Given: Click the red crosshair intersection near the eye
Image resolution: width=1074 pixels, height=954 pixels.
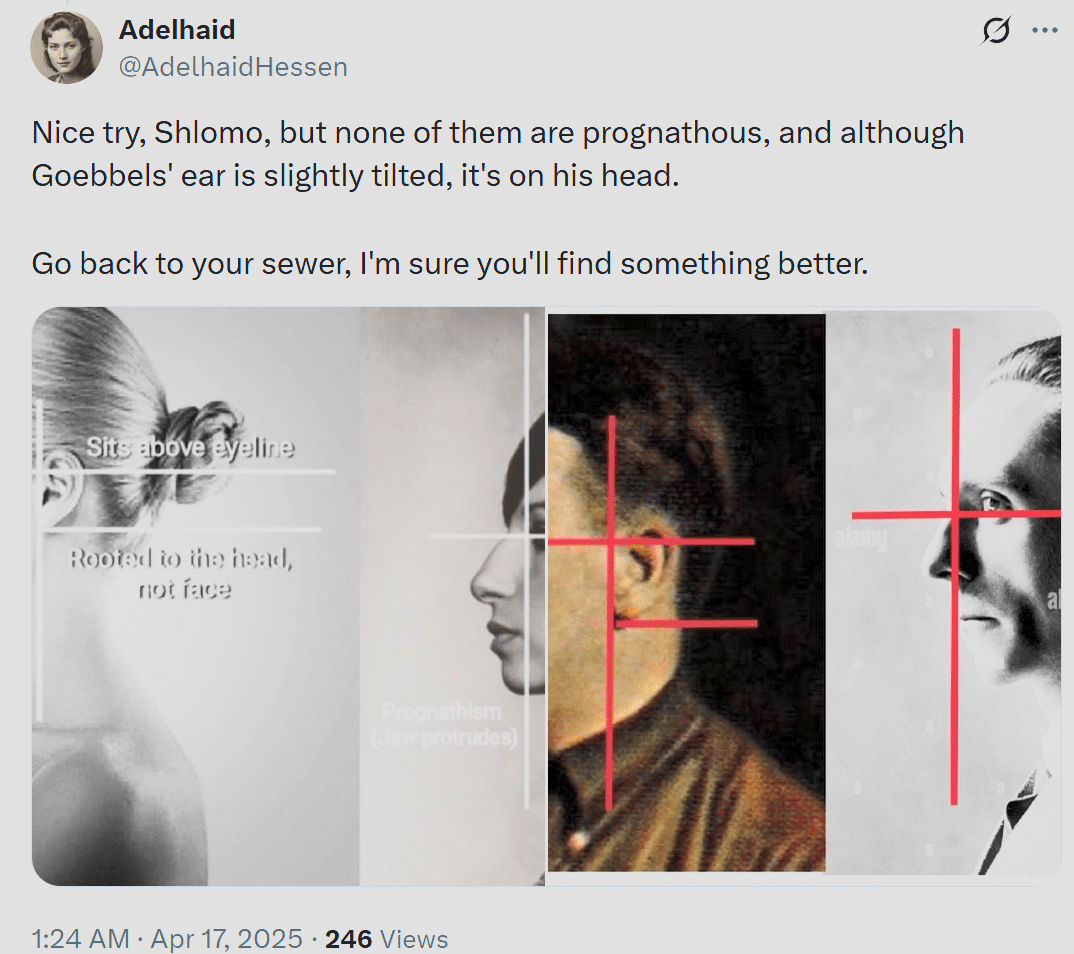Looking at the screenshot, I should (955, 514).
